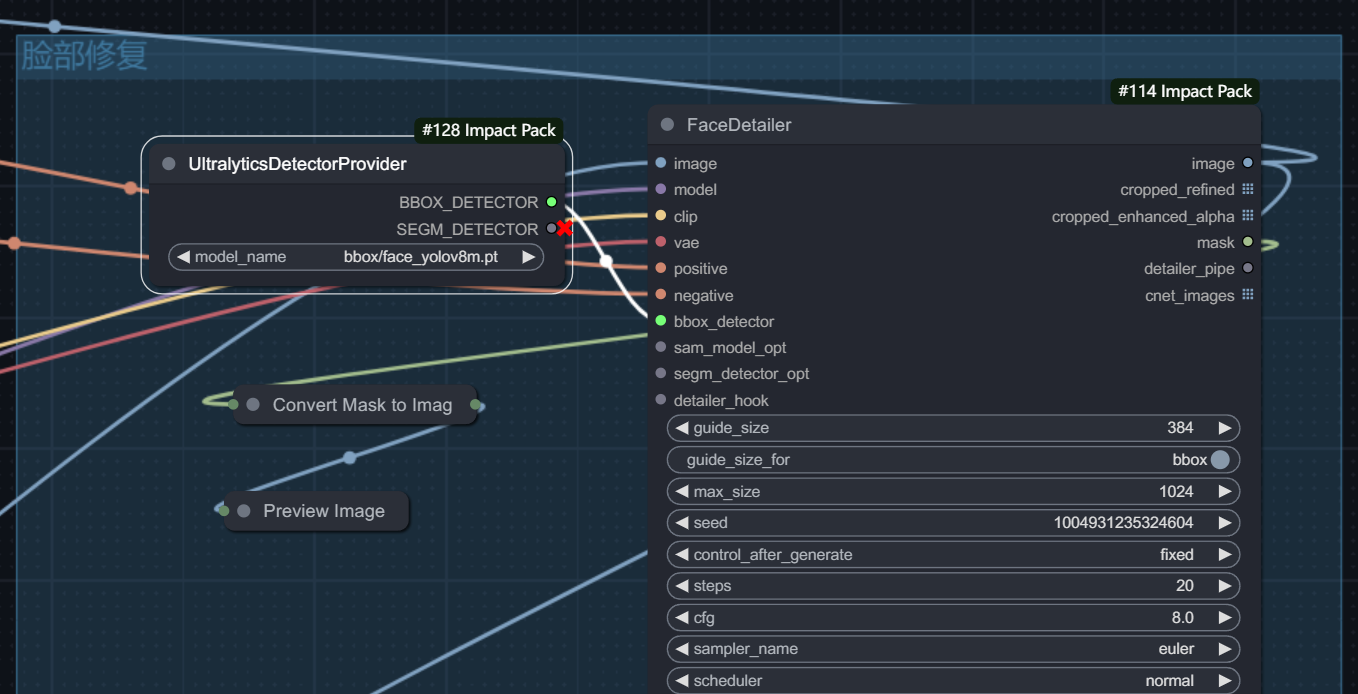Viewport: 1358px width, 694px height.
Task: Open the model_name dropdown showing bbox/face_yolov8m.pt
Action: pyautogui.click(x=356, y=257)
